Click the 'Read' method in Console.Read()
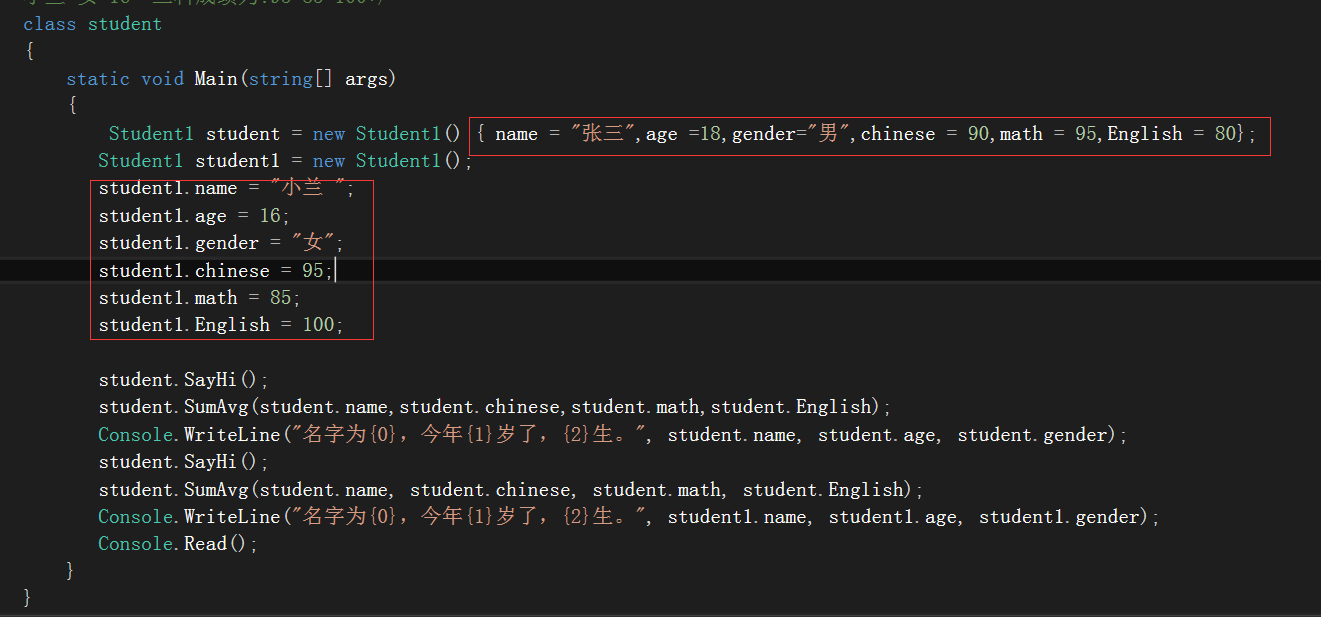This screenshot has height=617, width=1321. coord(205,544)
